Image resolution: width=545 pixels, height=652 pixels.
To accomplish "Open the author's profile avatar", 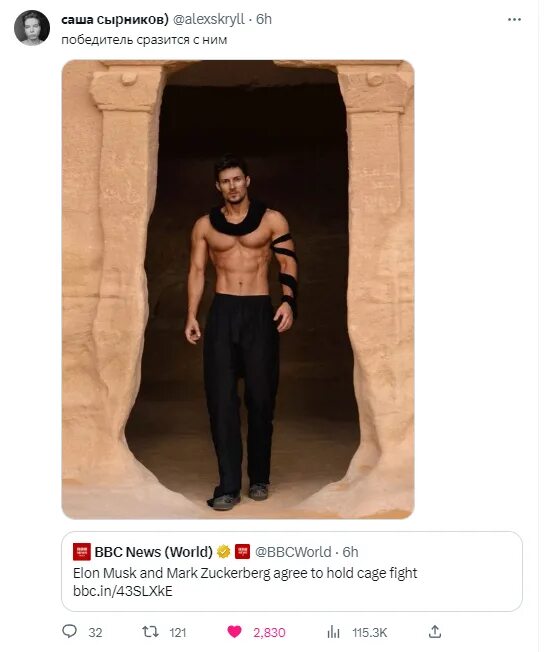I will pos(32,28).
